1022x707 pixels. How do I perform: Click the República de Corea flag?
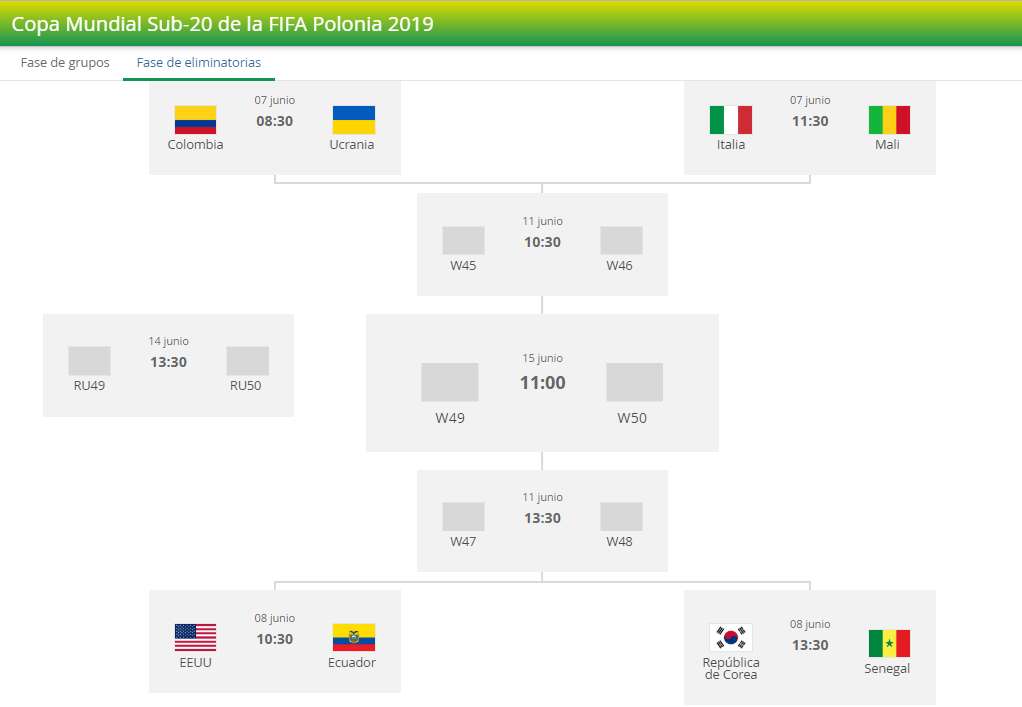(731, 637)
